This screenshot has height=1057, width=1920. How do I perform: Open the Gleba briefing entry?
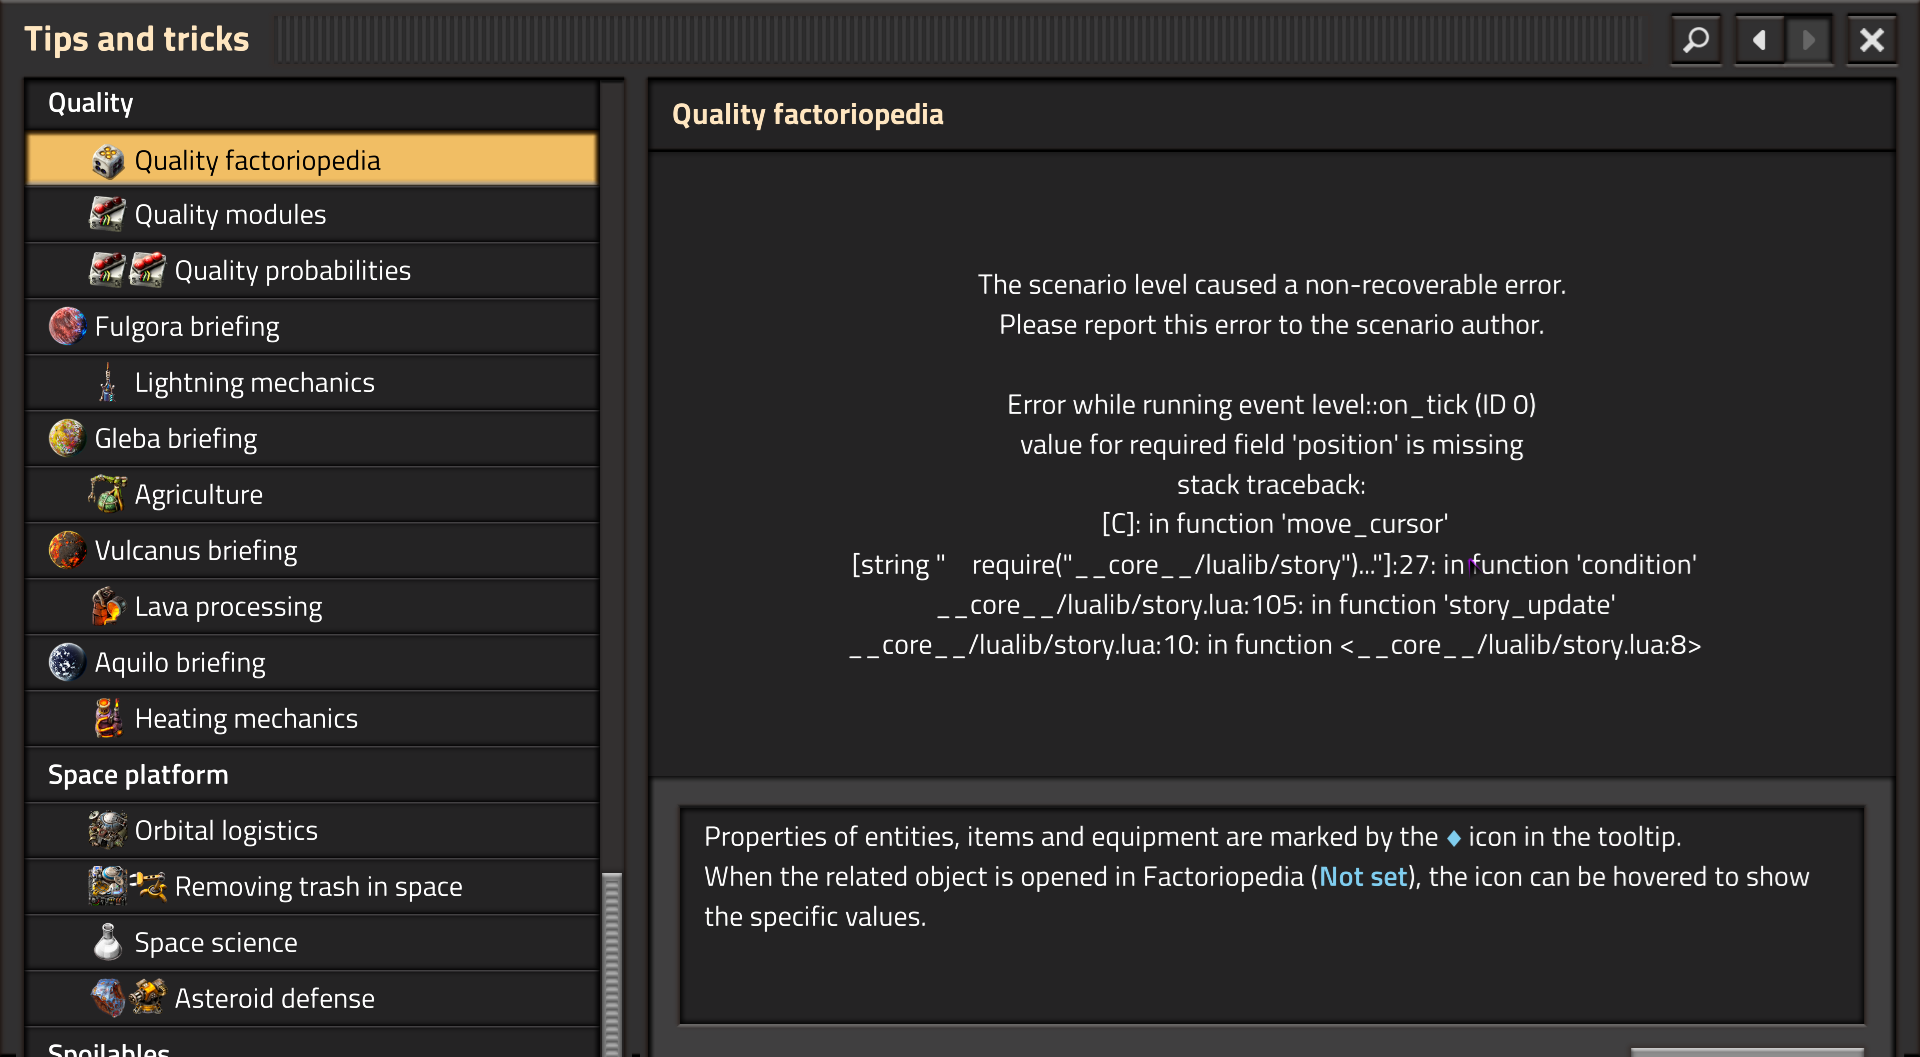(312, 438)
